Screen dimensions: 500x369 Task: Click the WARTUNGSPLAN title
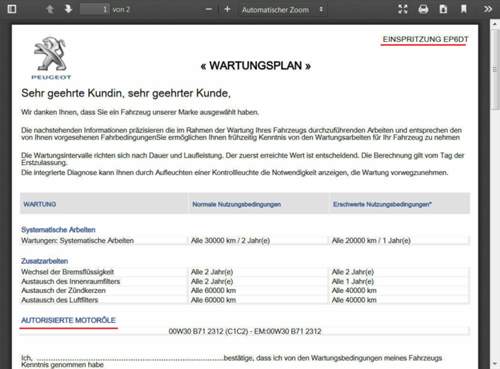pyautogui.click(x=256, y=66)
